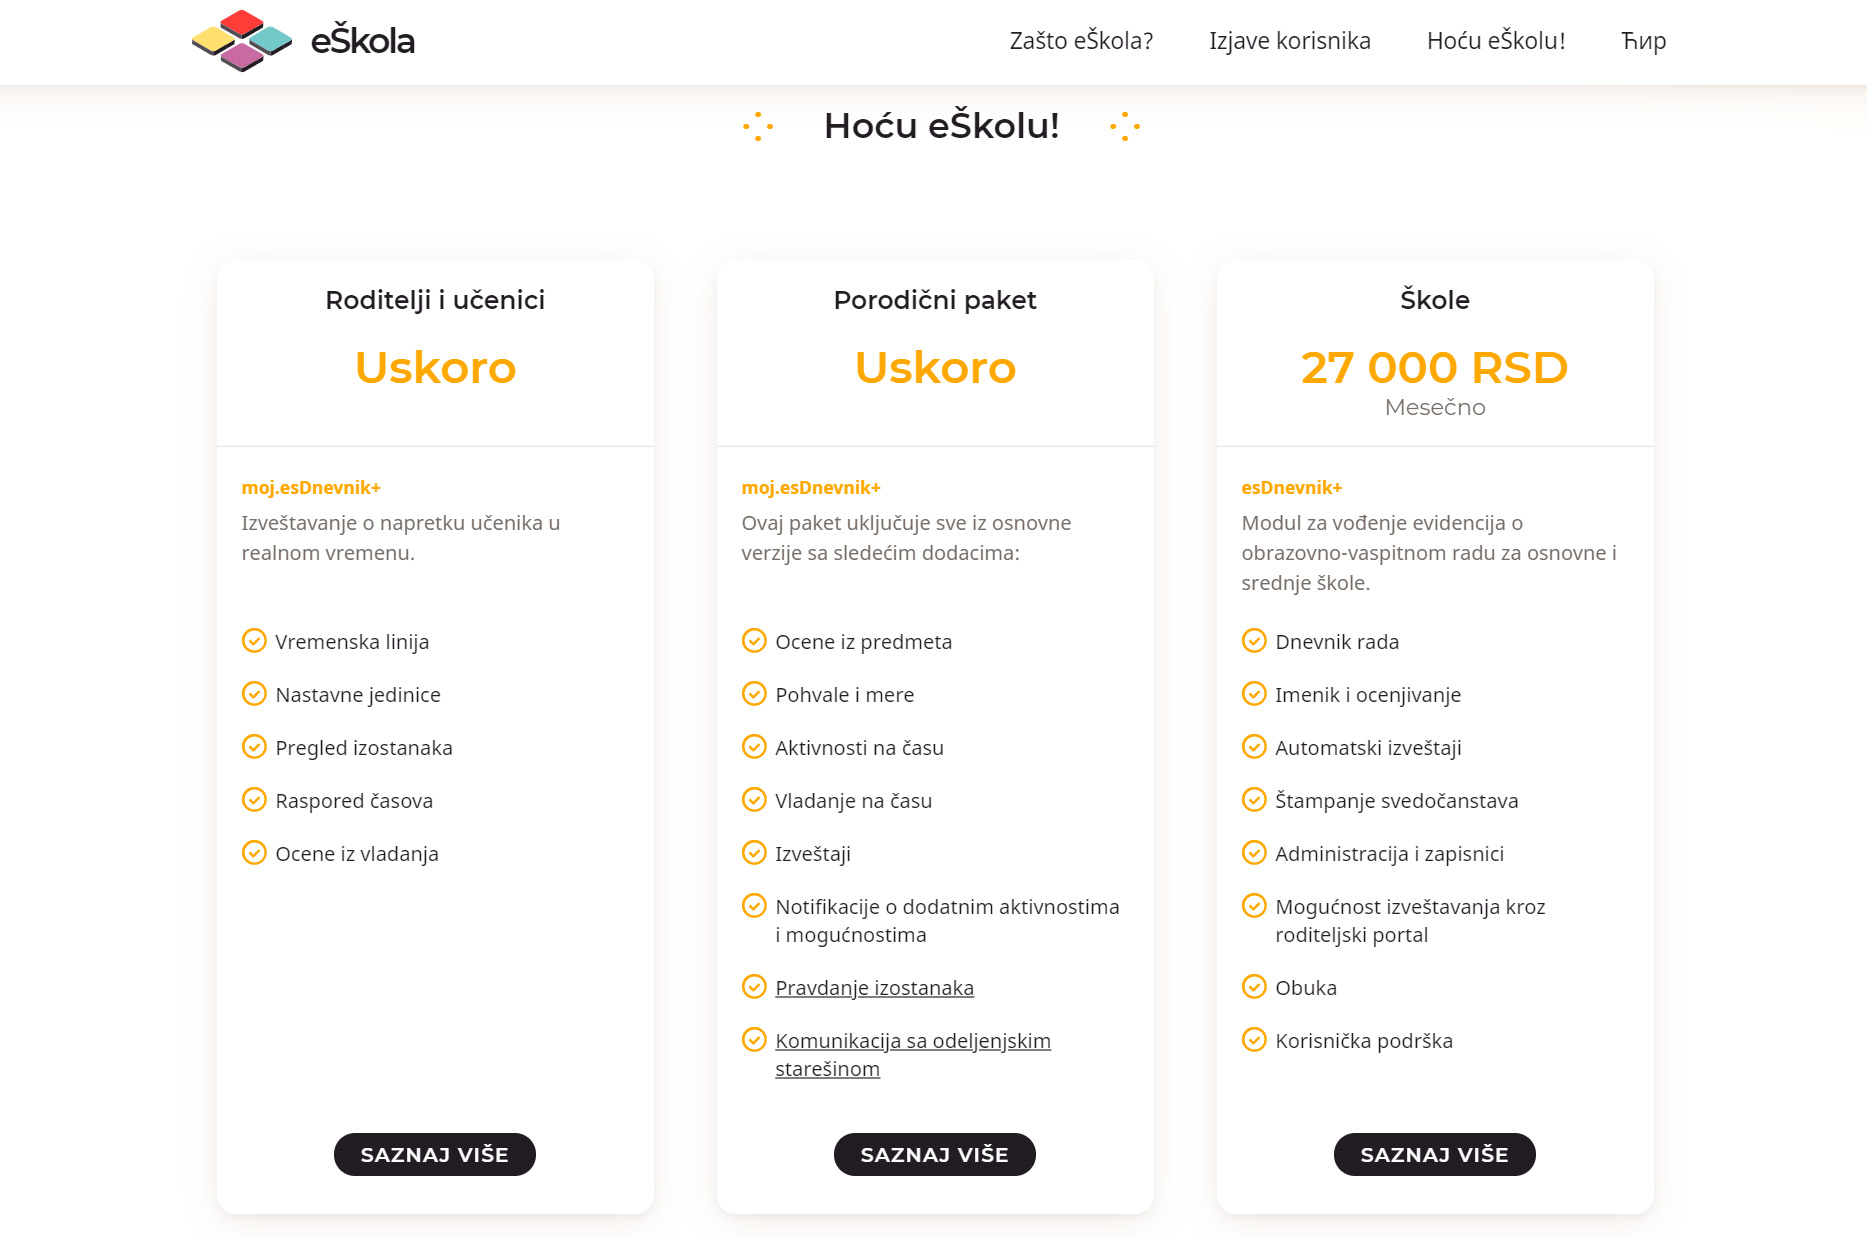Screen dimensions: 1867x1245
Task: Click the check icon beside Vremenska linija
Action: [254, 641]
